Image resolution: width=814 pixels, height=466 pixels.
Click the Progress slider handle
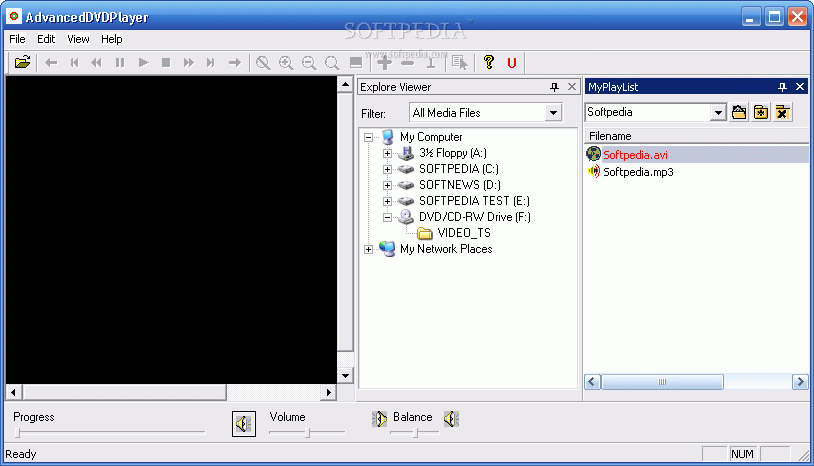pyautogui.click(x=18, y=432)
